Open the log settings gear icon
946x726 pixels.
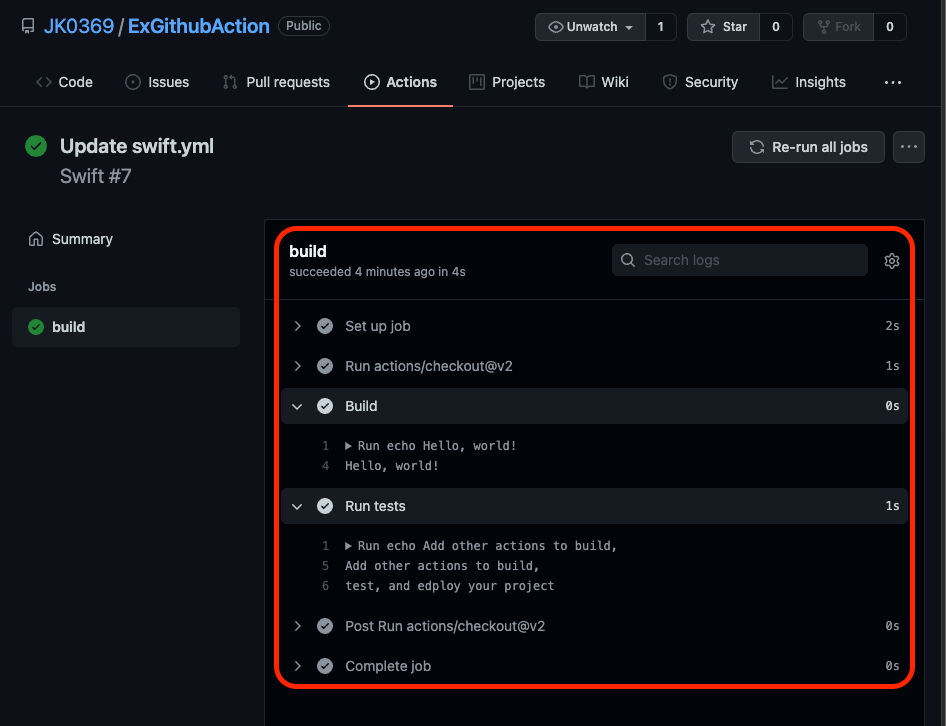892,261
